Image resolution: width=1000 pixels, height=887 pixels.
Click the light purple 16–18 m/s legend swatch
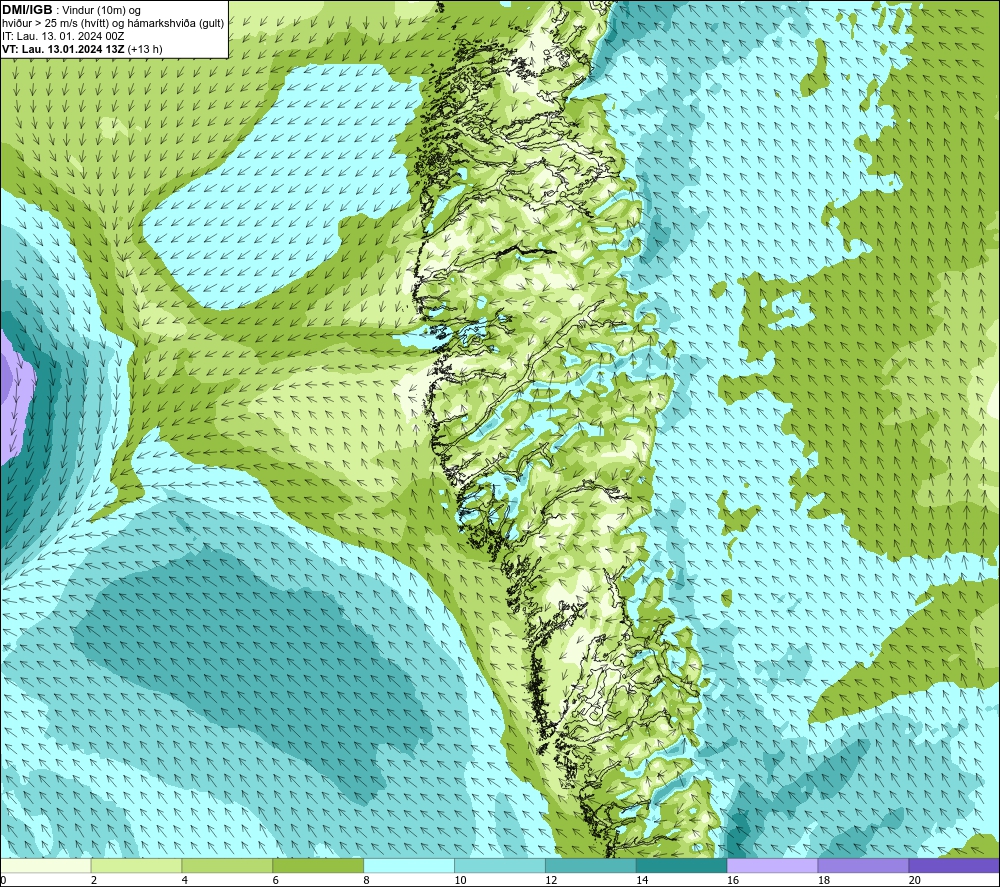(x=772, y=865)
